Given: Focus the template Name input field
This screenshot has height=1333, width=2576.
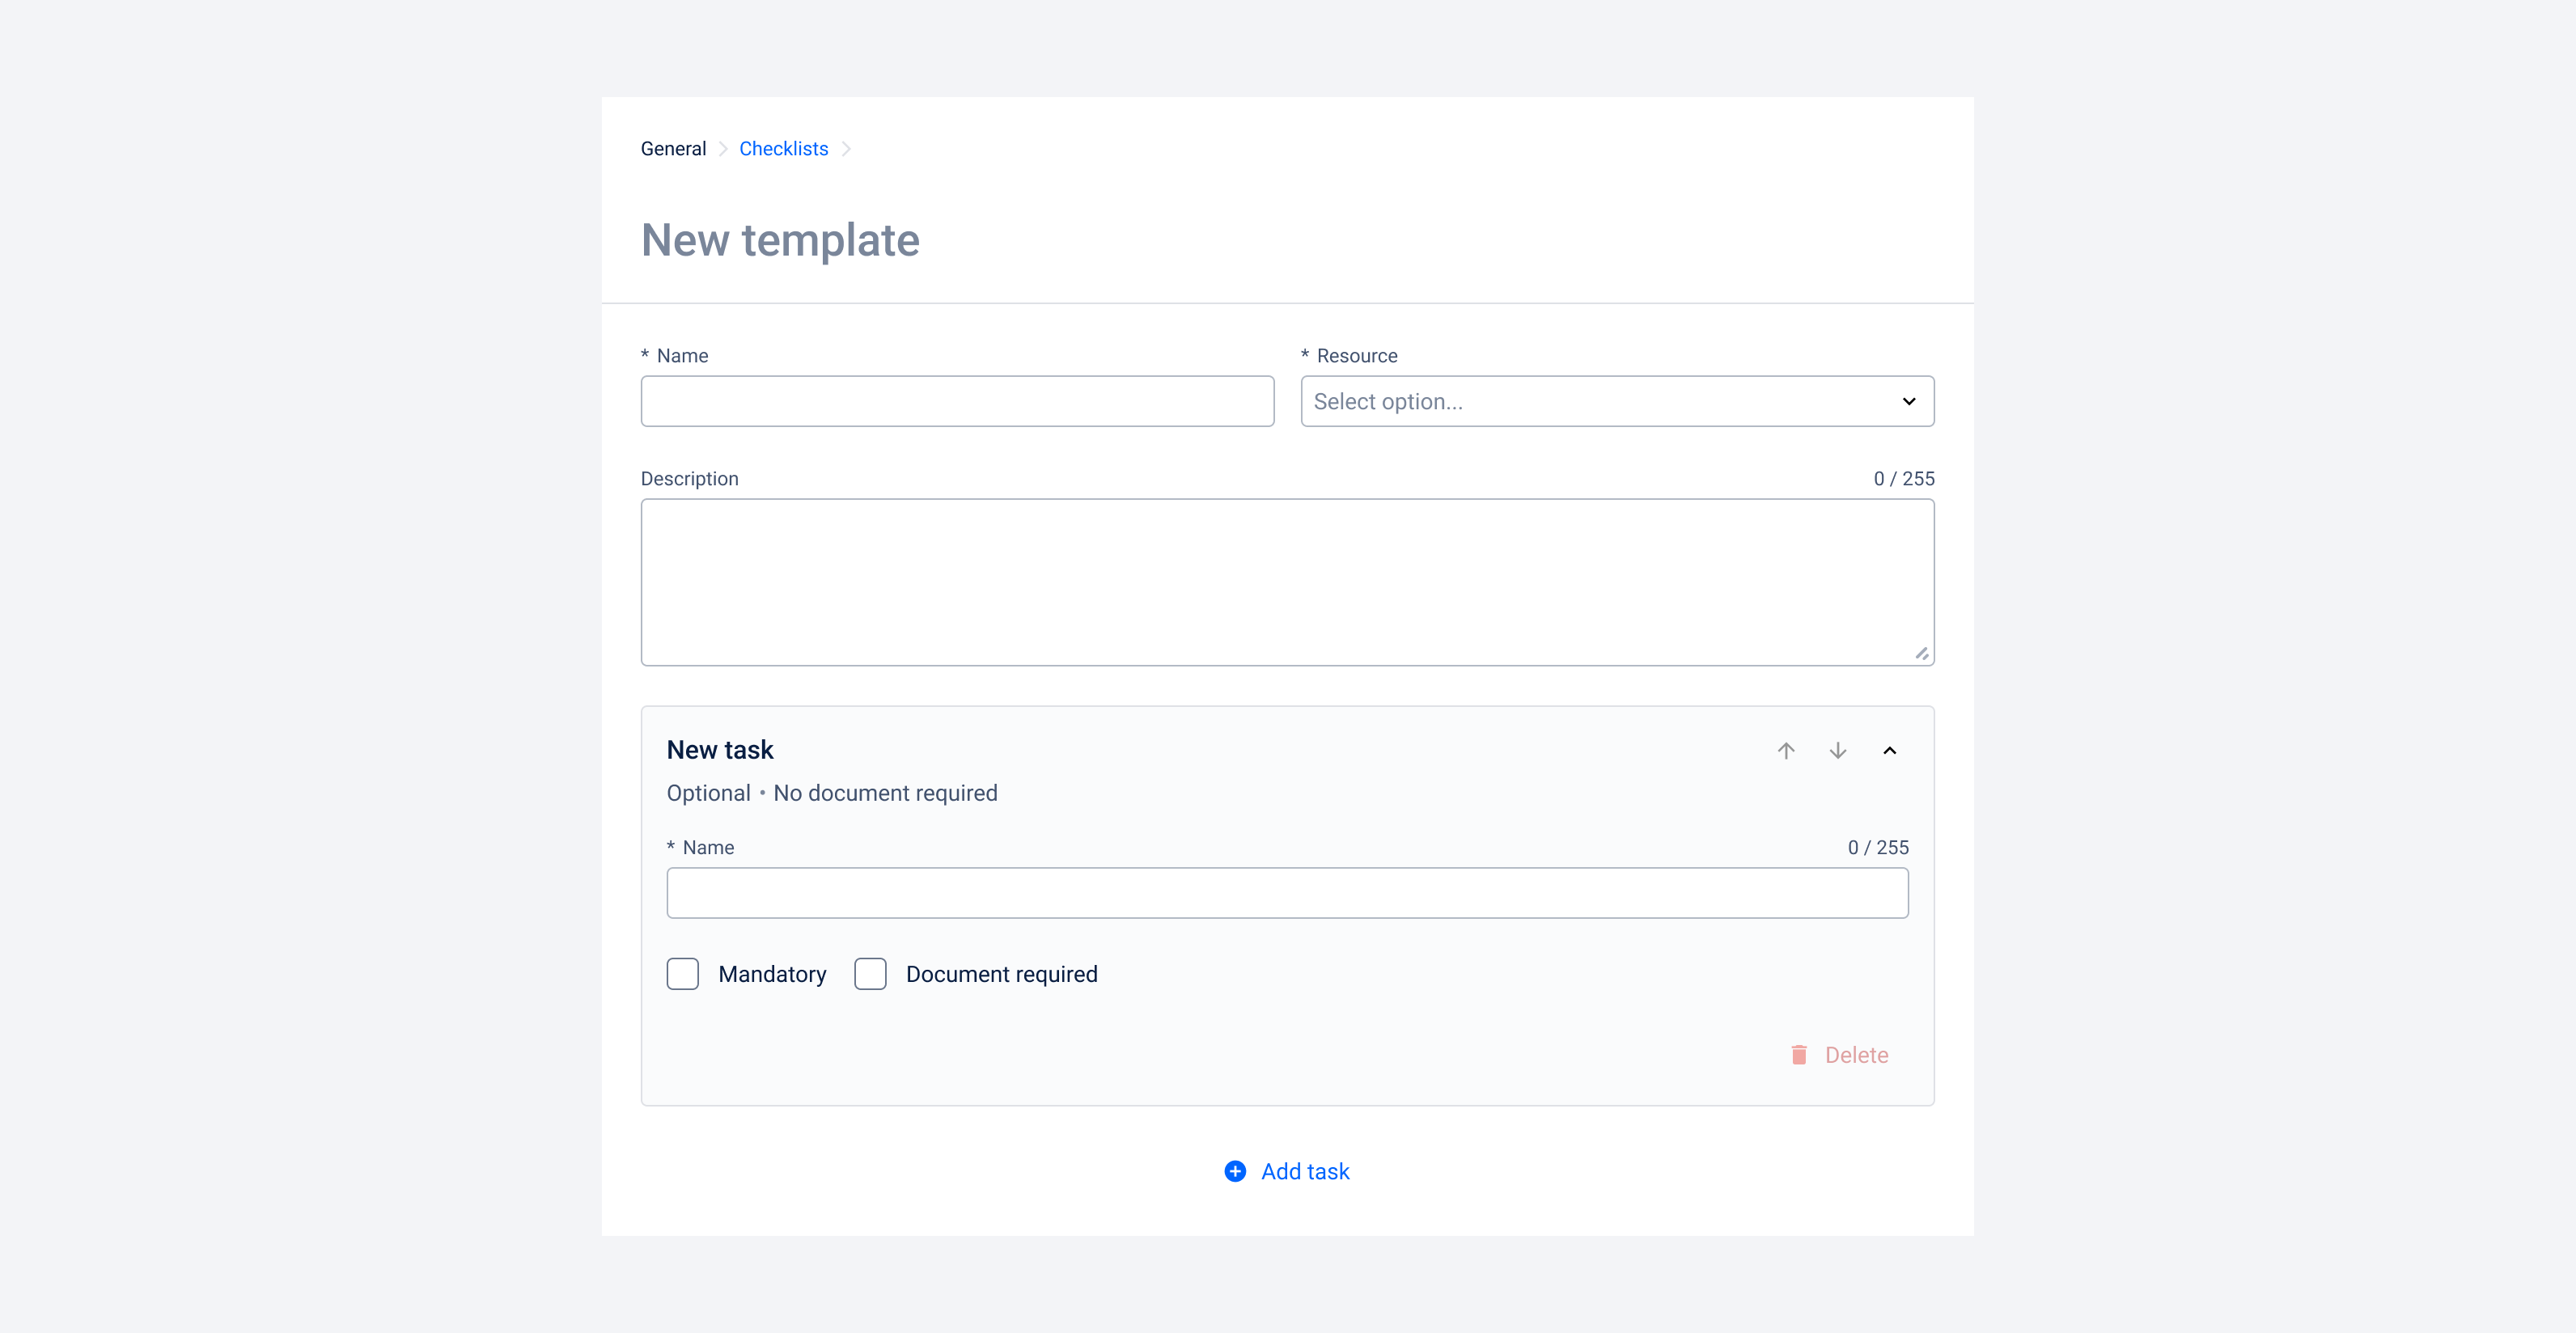Looking at the screenshot, I should point(957,401).
